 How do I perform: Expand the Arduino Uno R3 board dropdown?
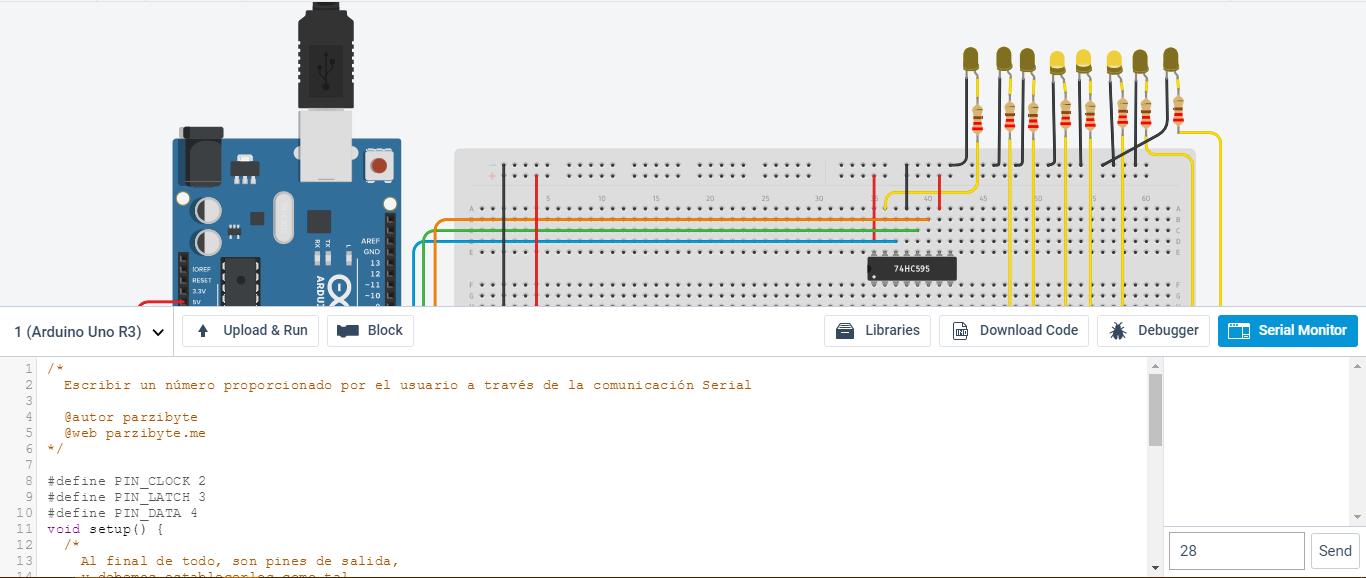(88, 332)
